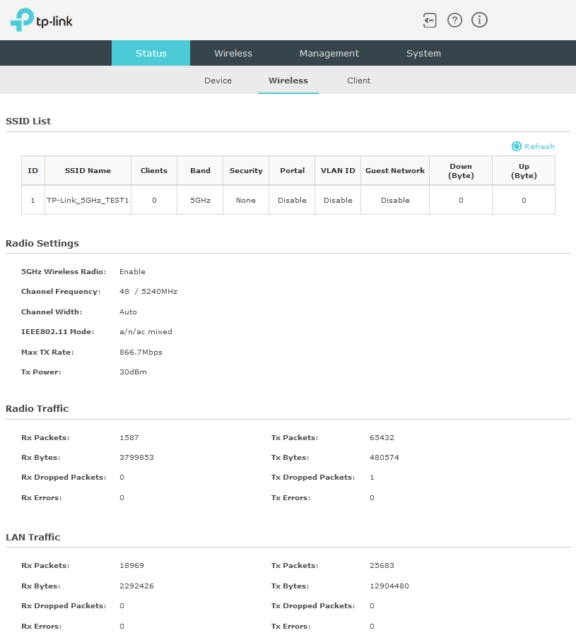Viewport: 576px width, 640px height.
Task: Click the TP-Link logo
Action: tap(41, 20)
